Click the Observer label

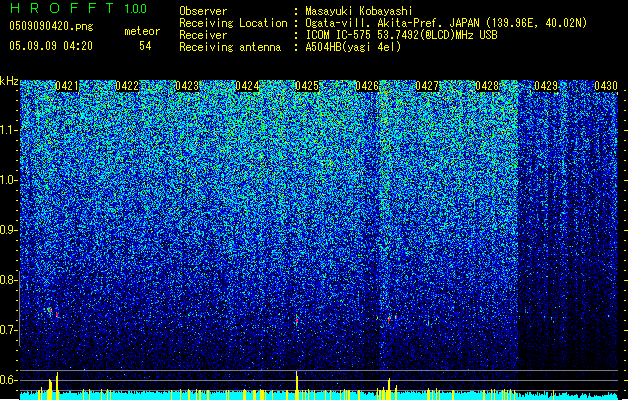point(203,11)
